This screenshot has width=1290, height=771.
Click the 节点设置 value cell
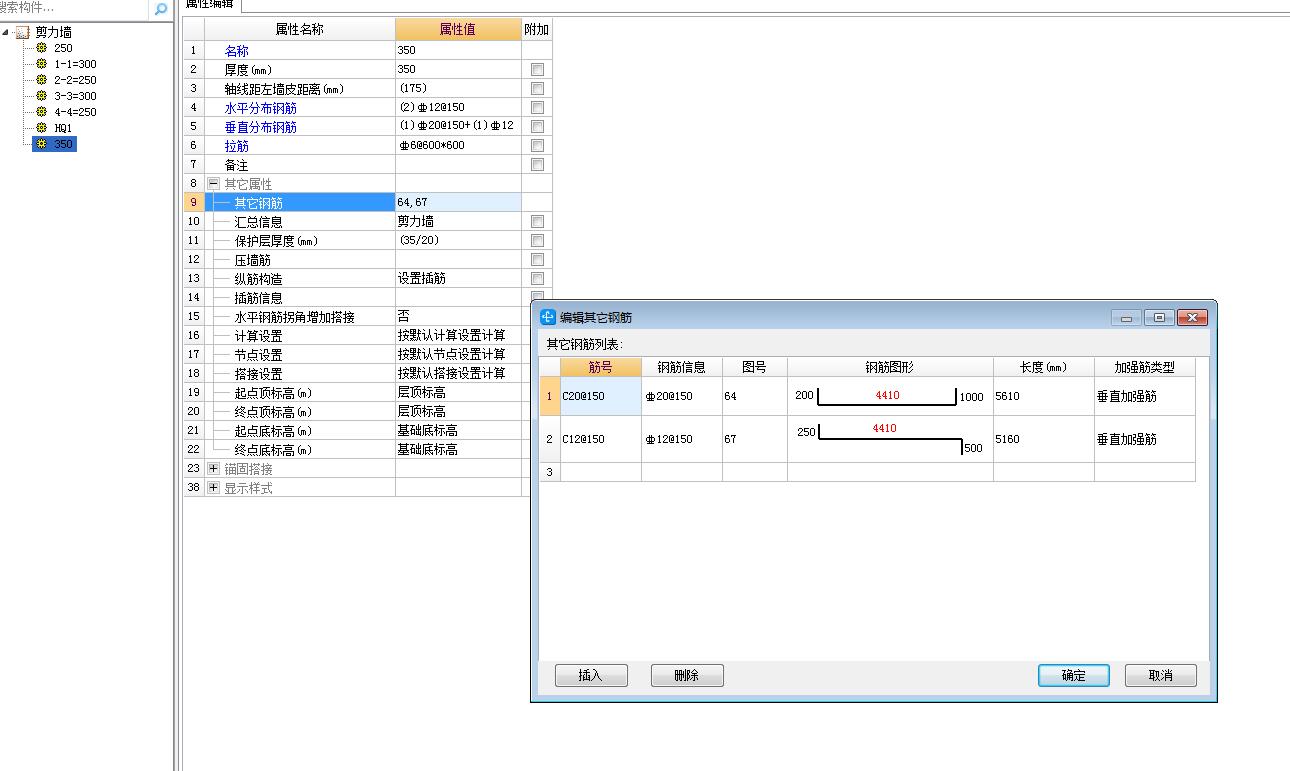(458, 354)
